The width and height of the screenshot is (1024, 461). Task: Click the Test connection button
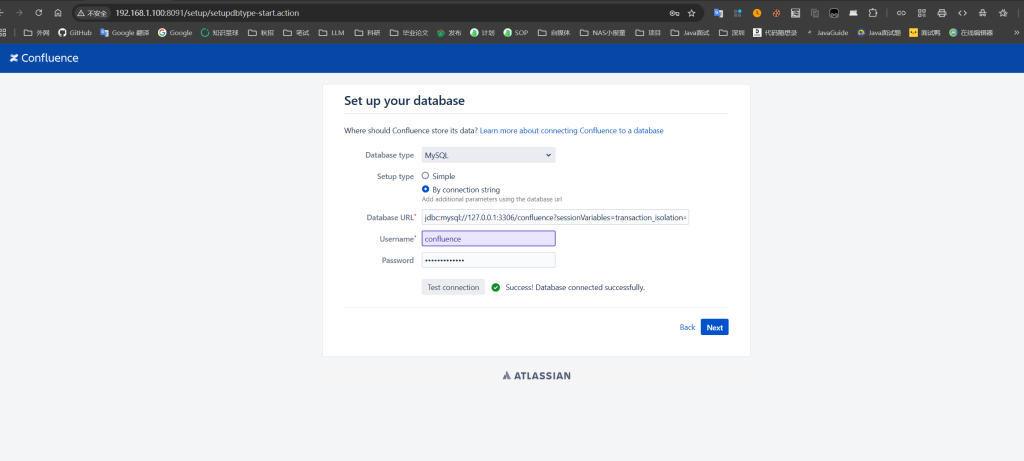click(x=453, y=287)
